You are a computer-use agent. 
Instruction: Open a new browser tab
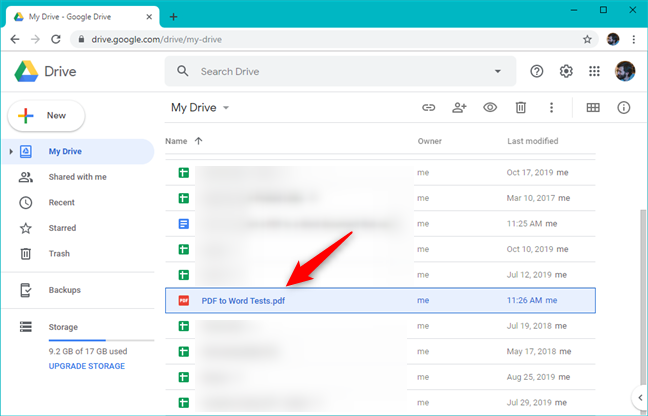174,17
